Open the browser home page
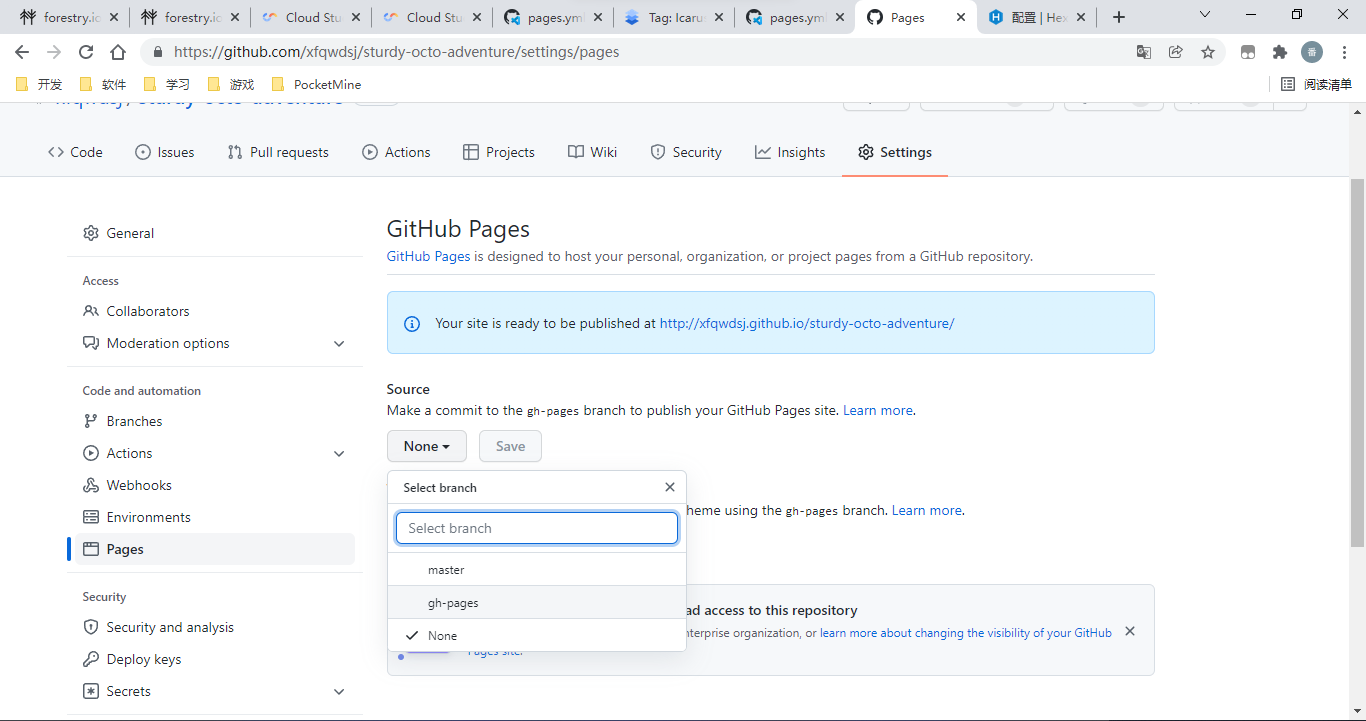The height and width of the screenshot is (721, 1366). coord(118,52)
